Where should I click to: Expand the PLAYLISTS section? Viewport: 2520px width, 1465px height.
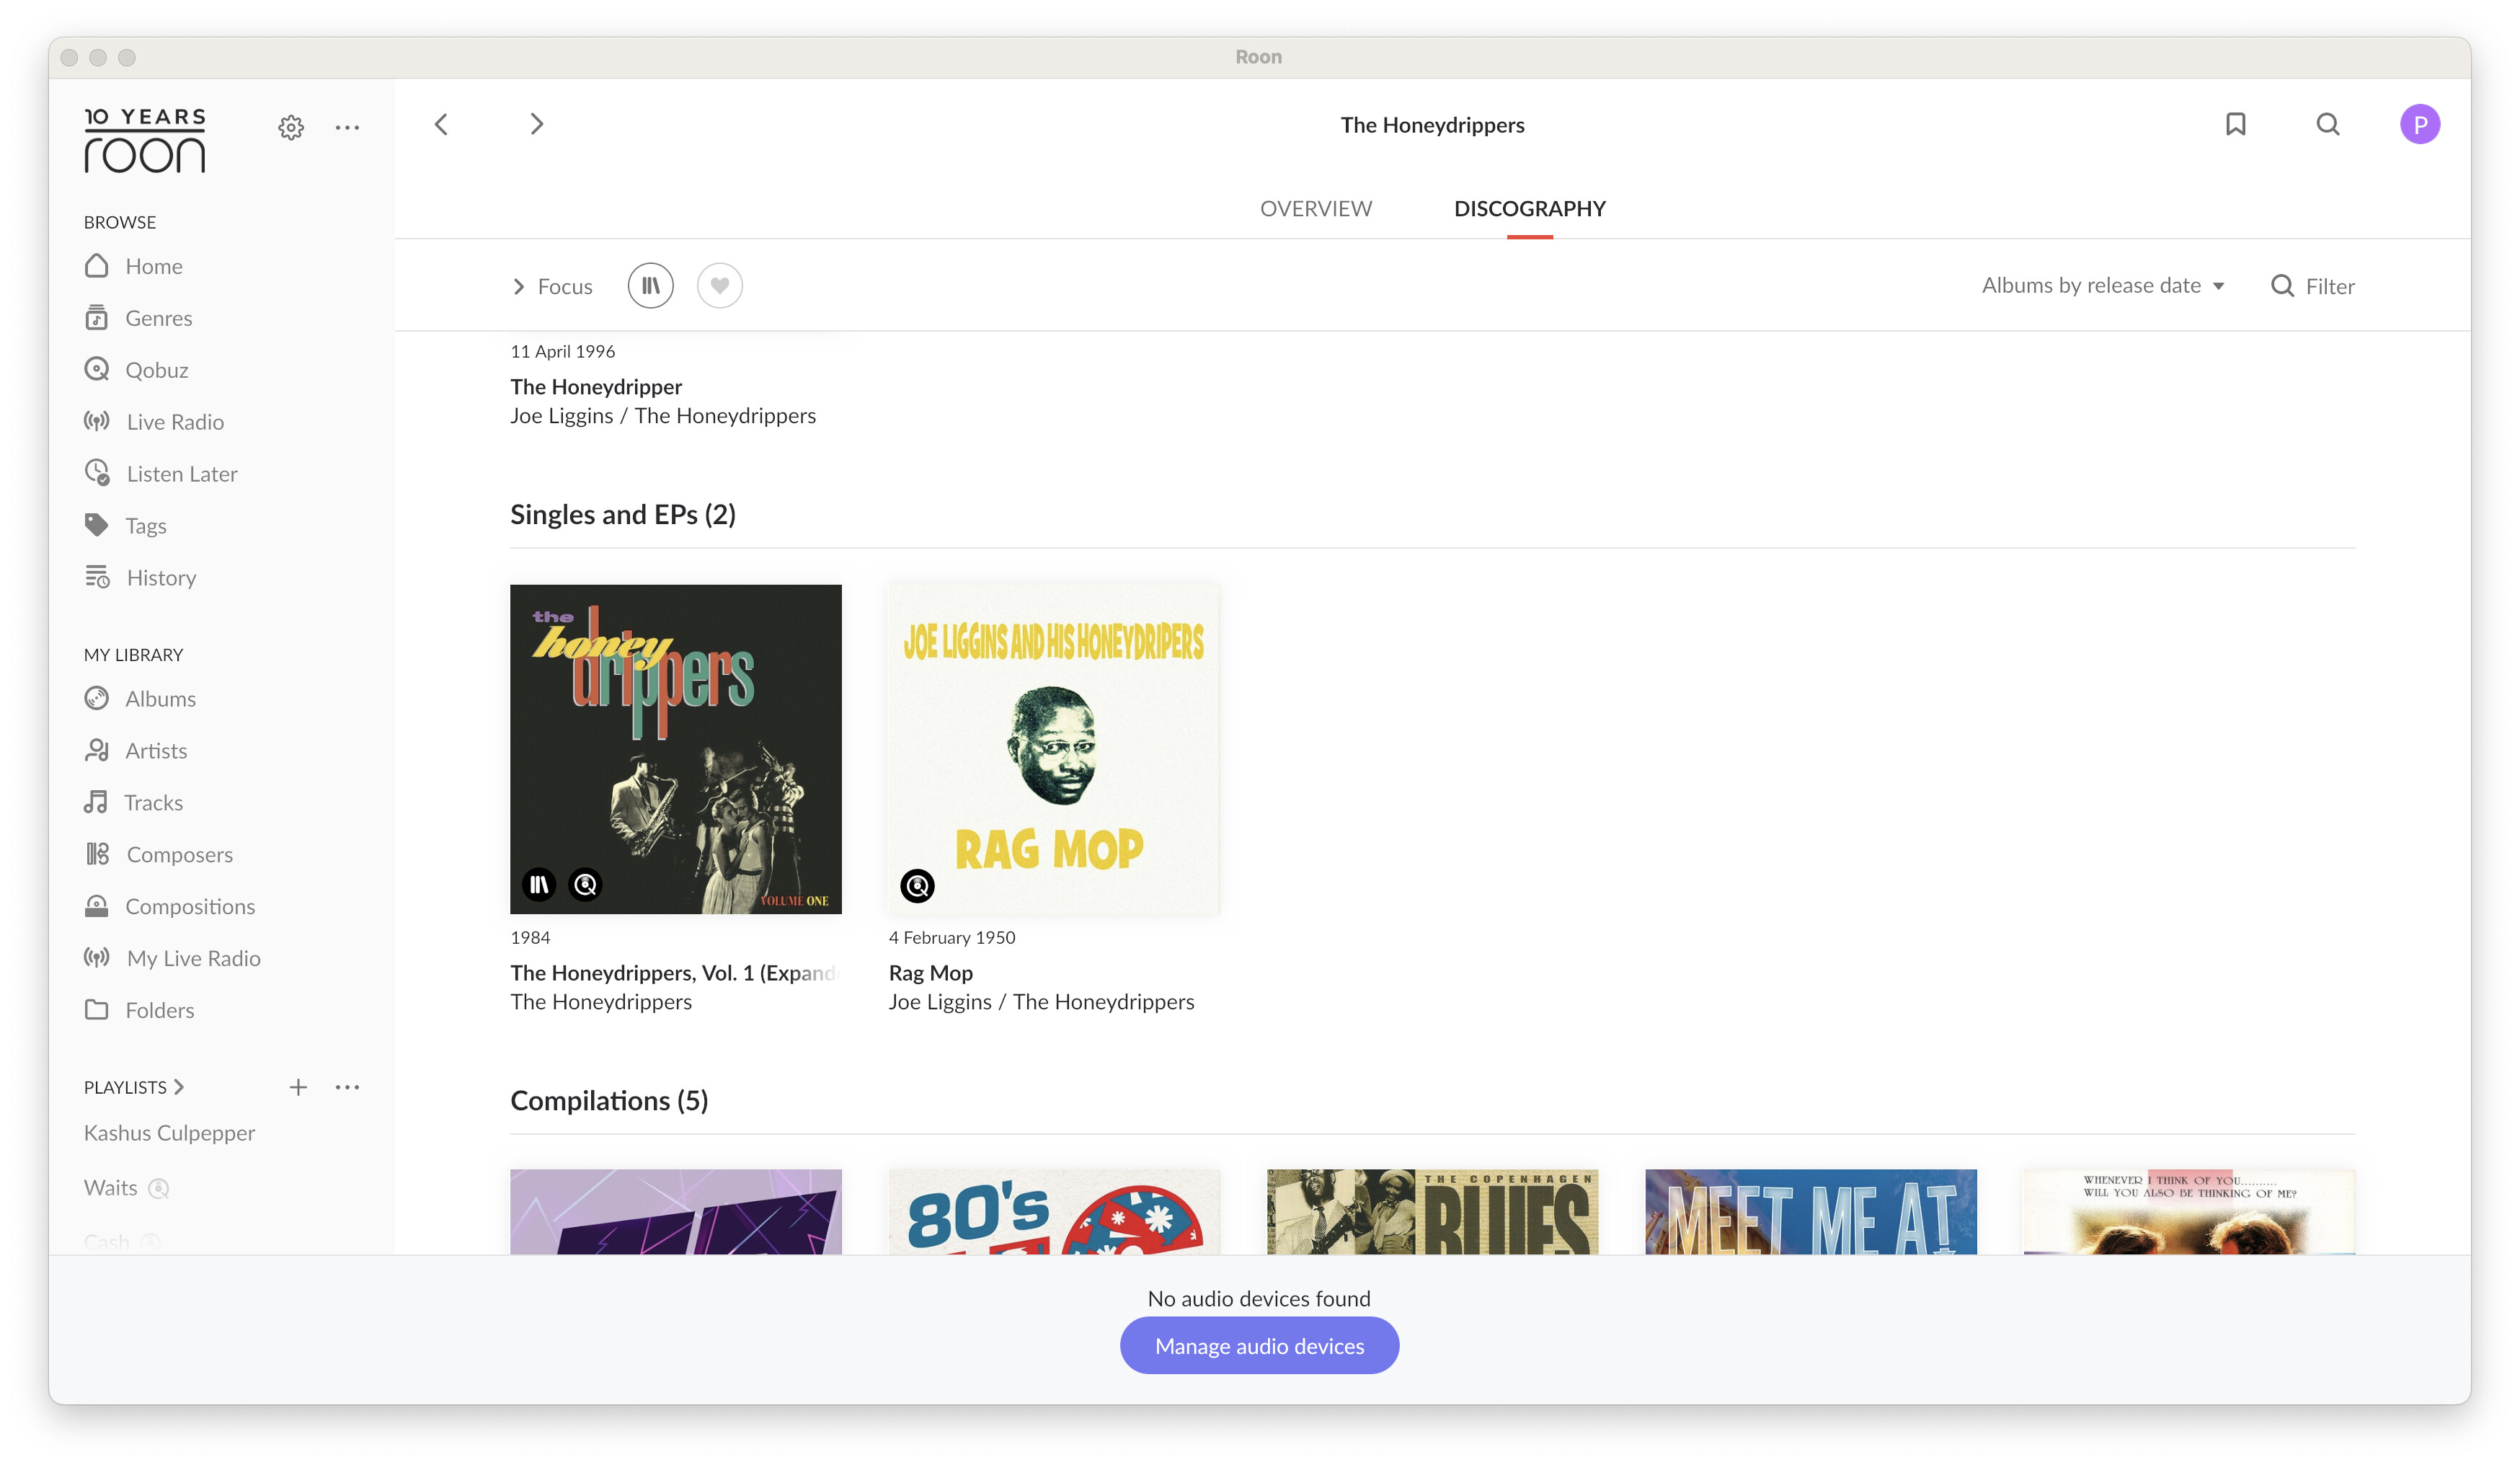click(x=134, y=1087)
